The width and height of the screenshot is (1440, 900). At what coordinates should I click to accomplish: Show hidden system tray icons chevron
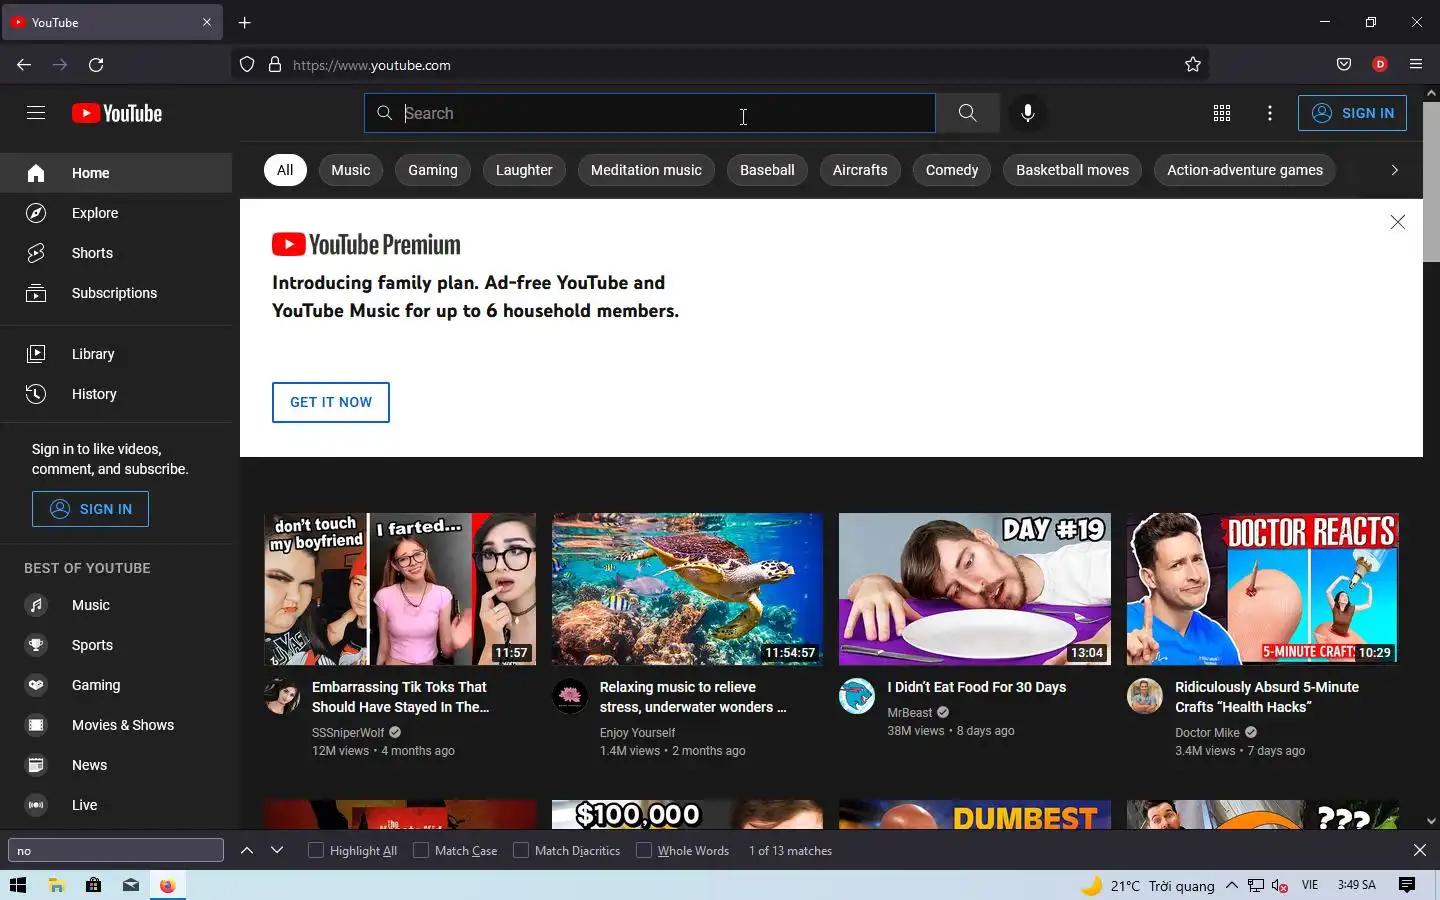pos(1232,885)
